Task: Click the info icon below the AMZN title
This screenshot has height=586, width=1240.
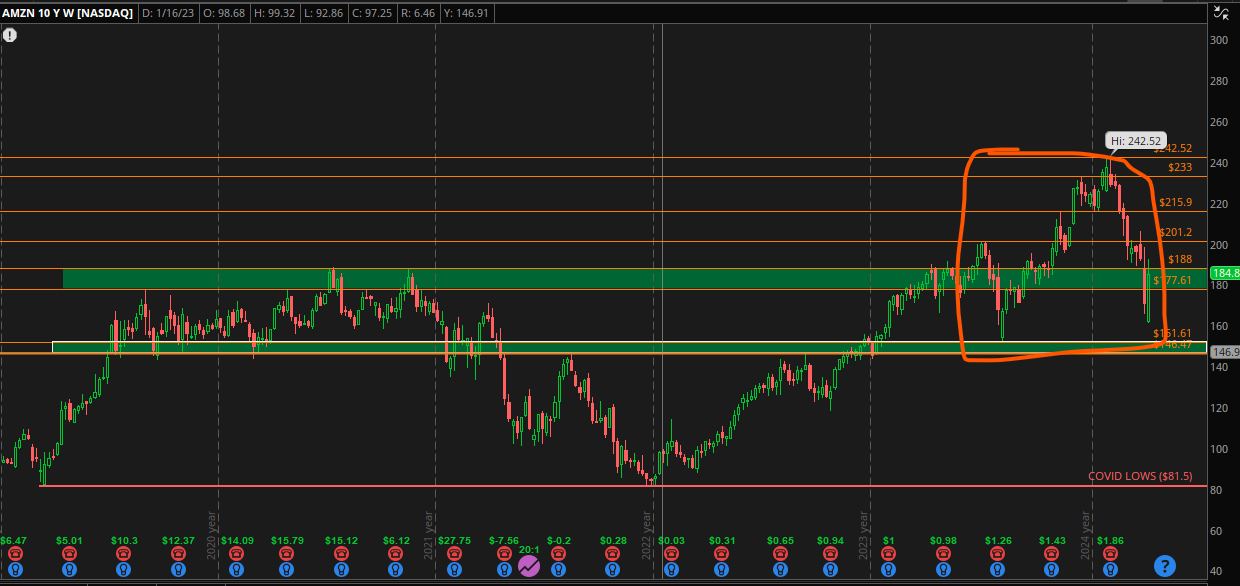Action: click(10, 35)
